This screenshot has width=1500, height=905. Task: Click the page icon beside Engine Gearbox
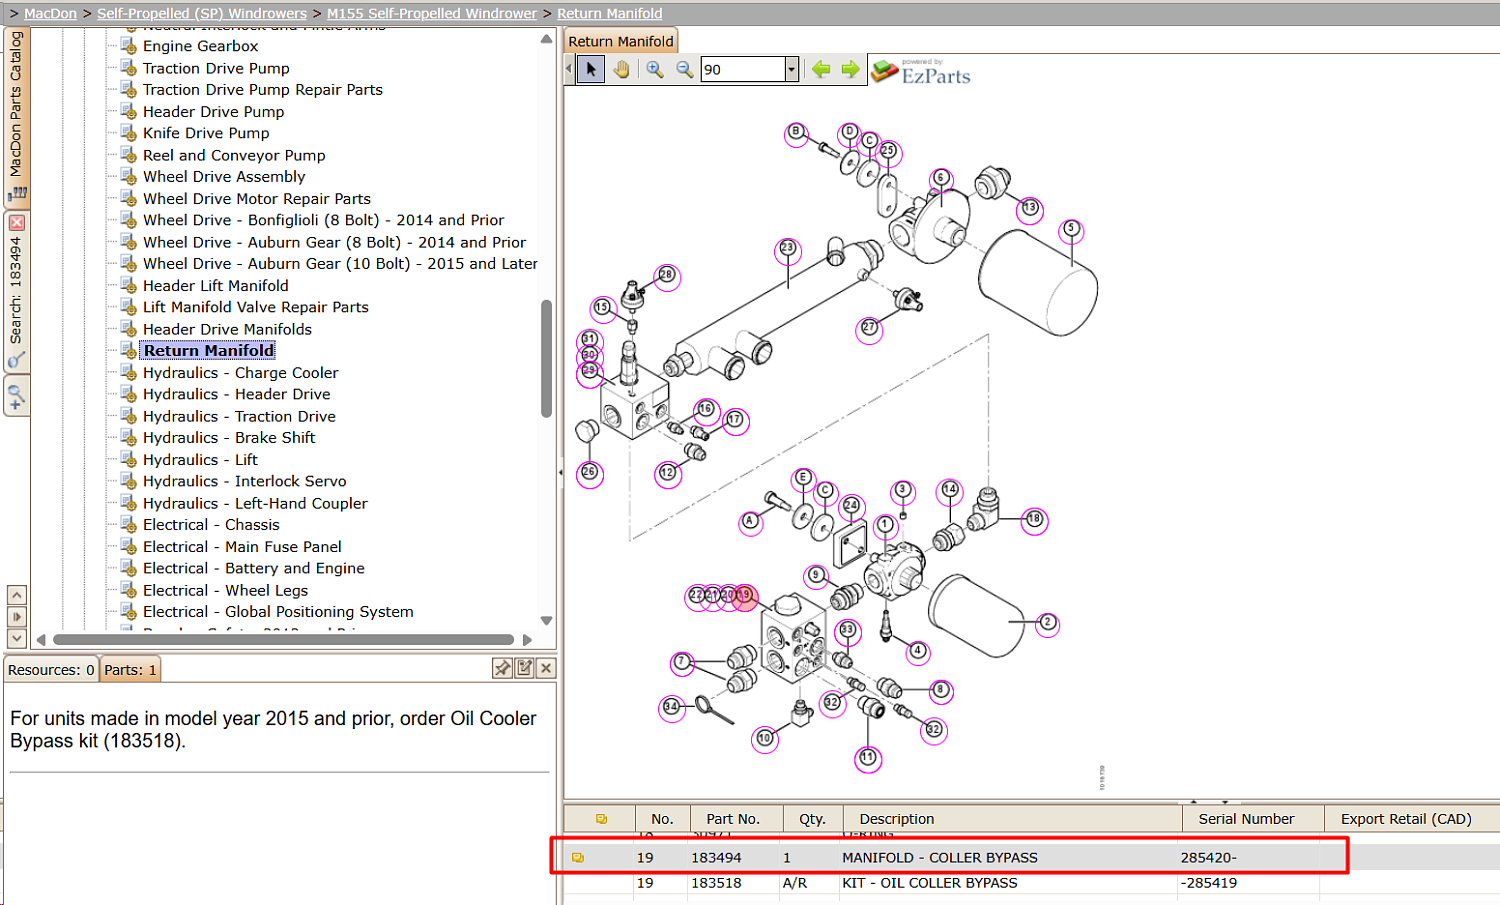pyautogui.click(x=128, y=46)
